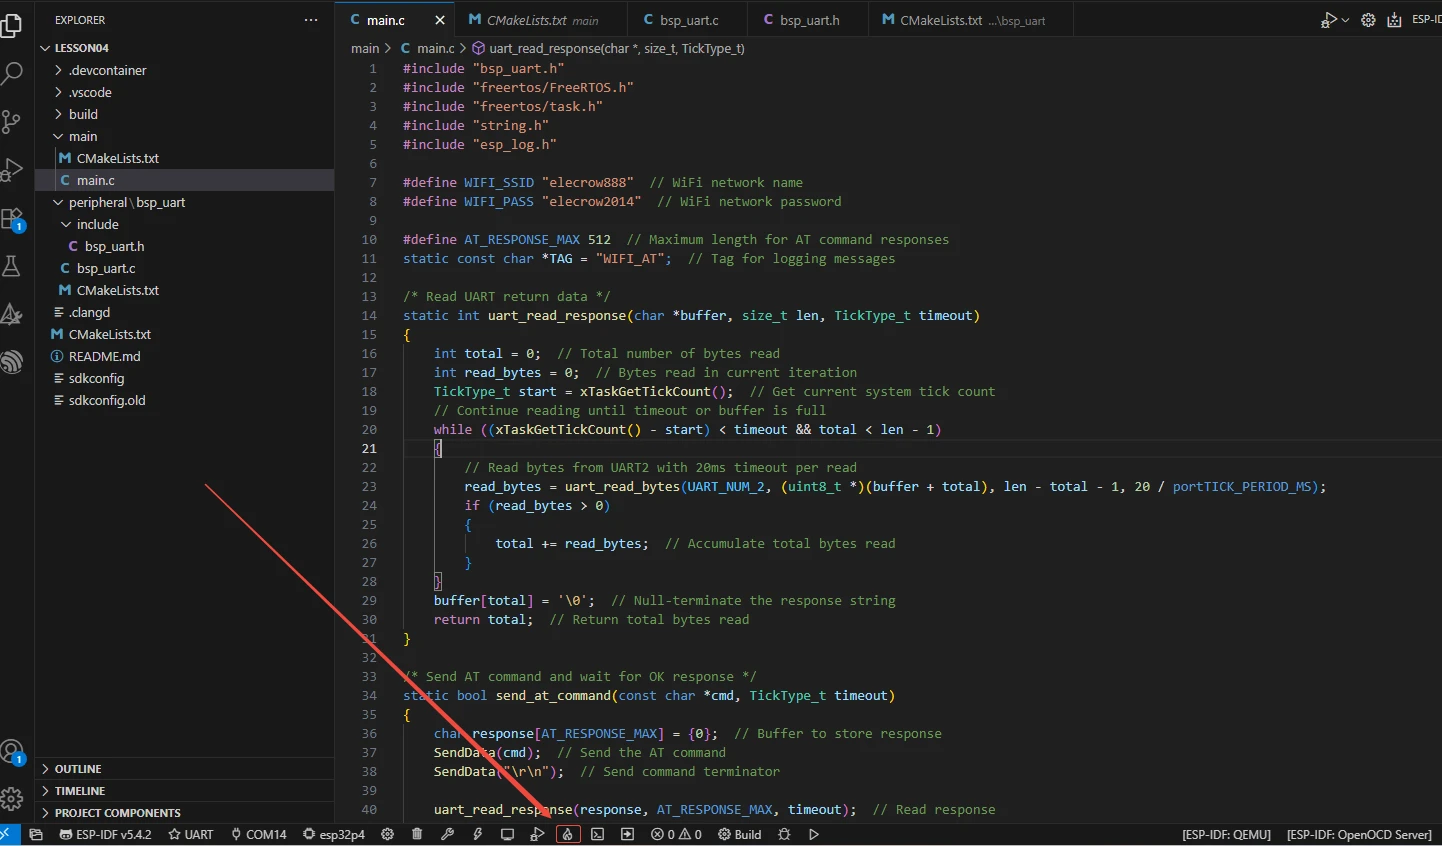1442x846 pixels.
Task: Open the Testing flask icon view
Action: pos(12,266)
